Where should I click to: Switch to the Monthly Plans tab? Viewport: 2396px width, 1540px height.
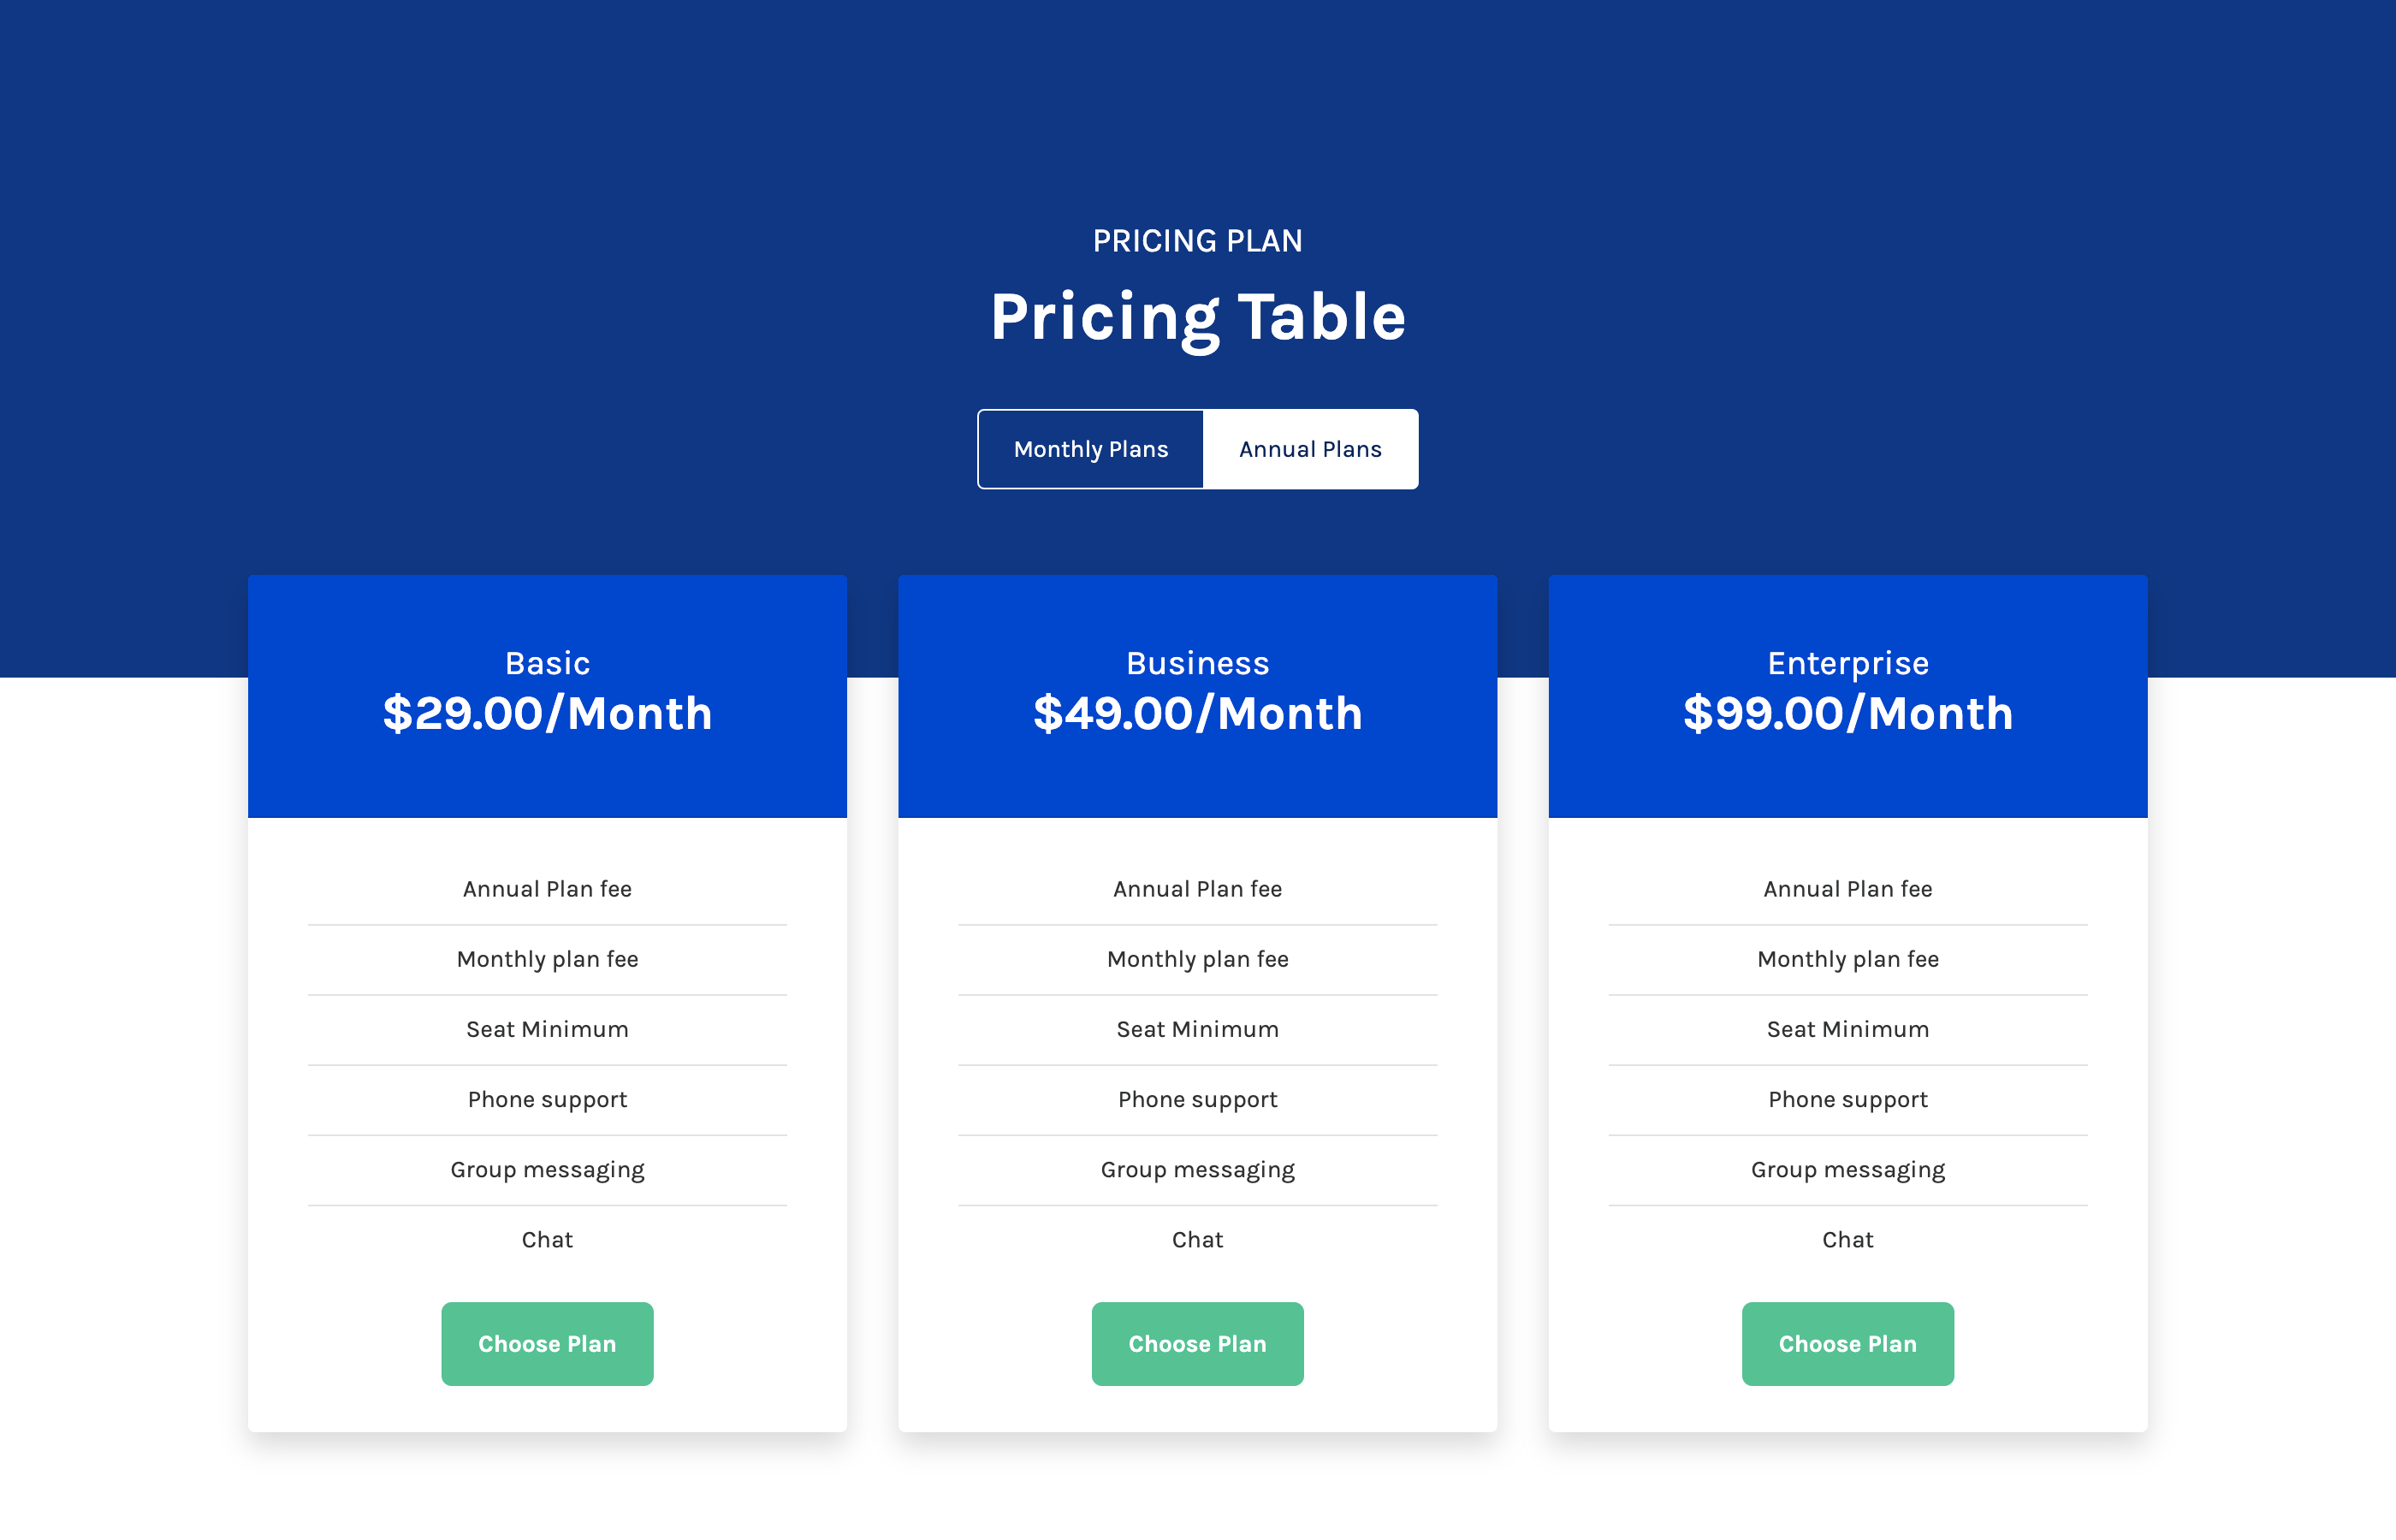click(x=1091, y=448)
